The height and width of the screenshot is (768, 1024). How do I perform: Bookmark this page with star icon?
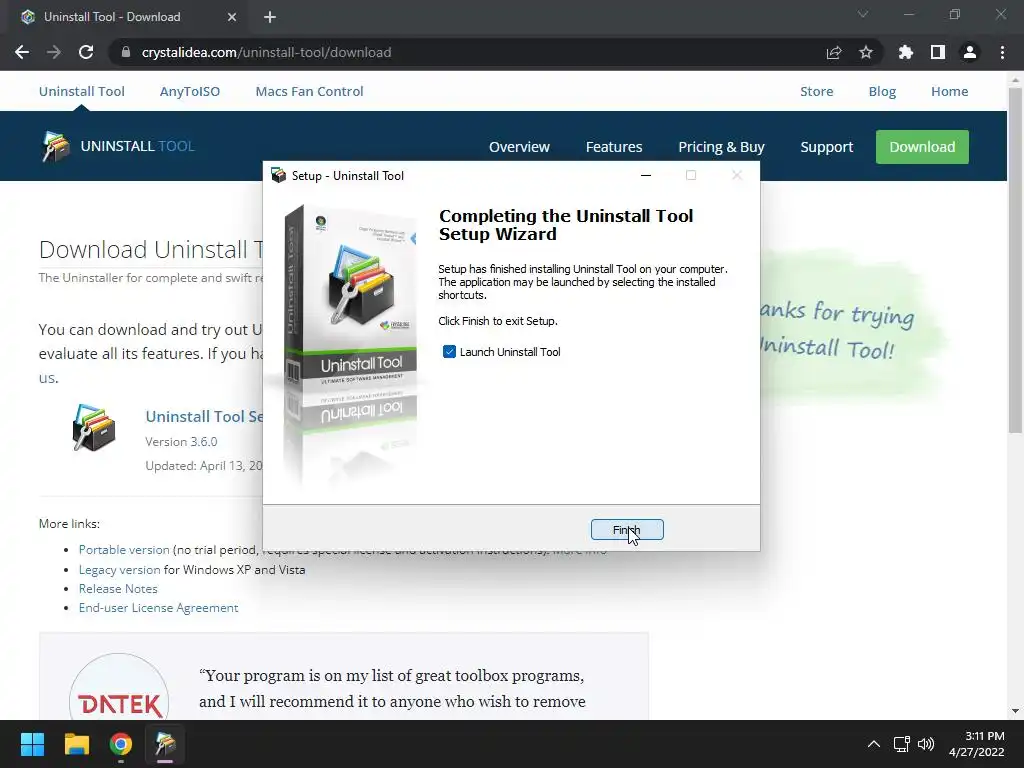click(x=866, y=52)
